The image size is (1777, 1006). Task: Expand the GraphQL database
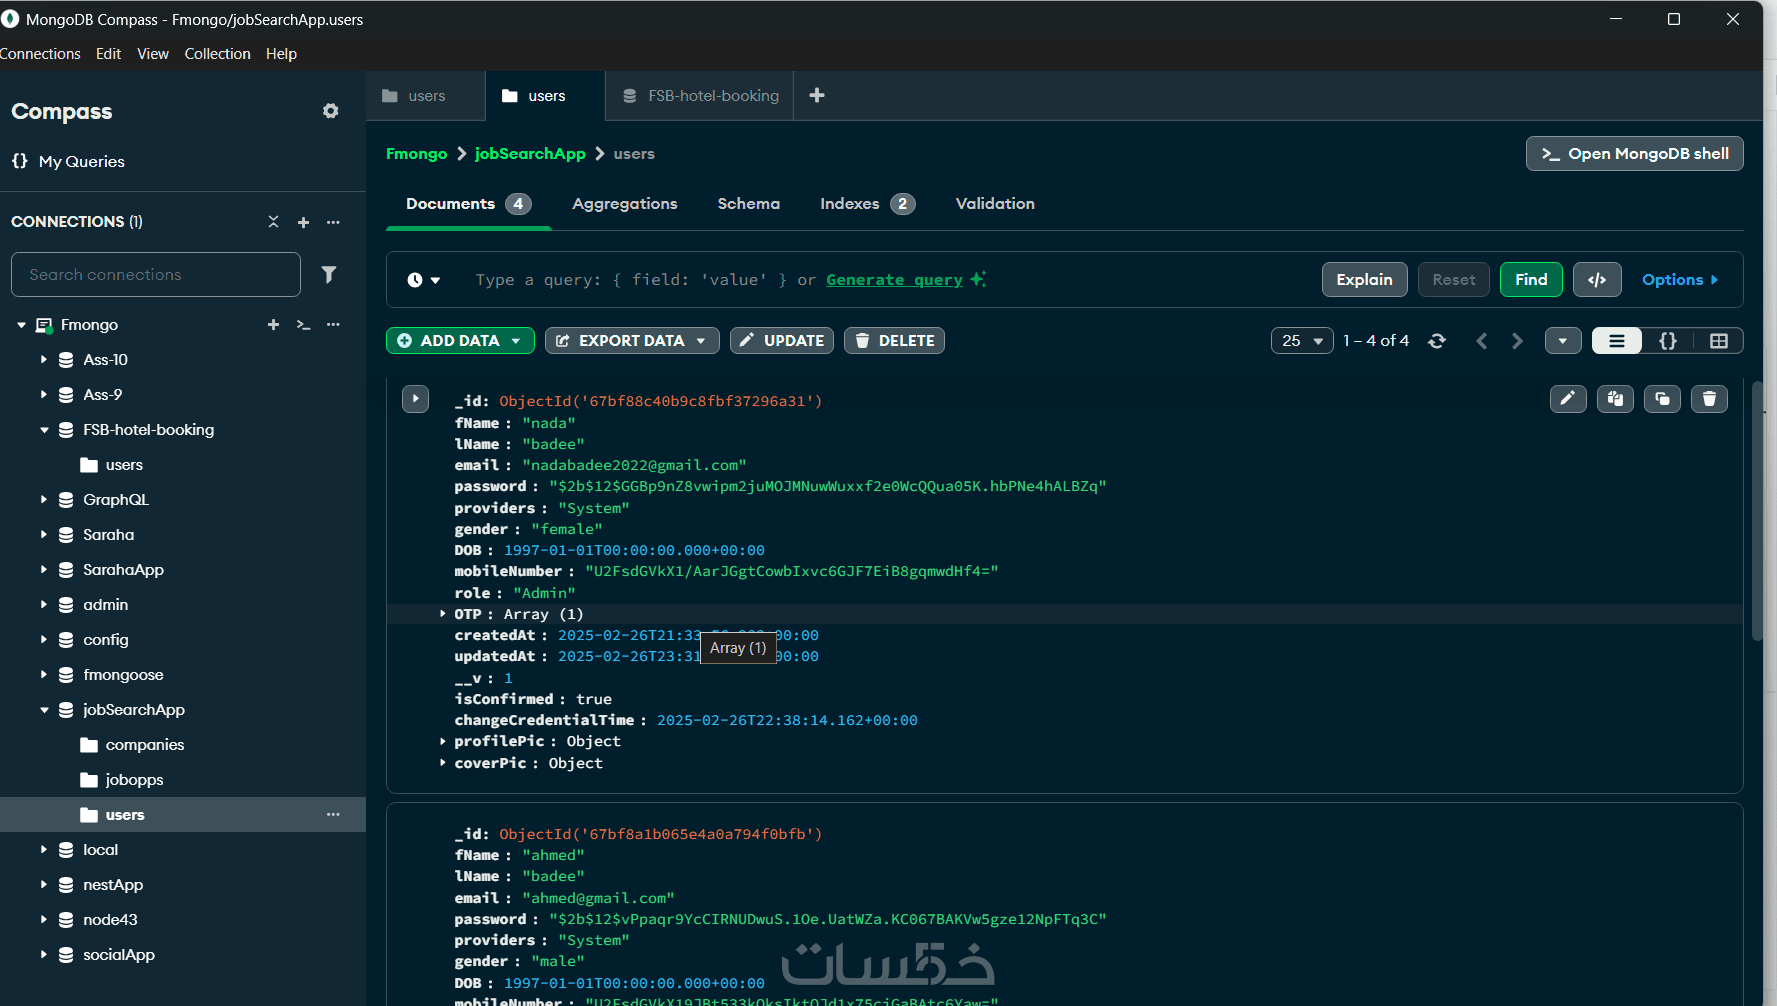tap(43, 499)
